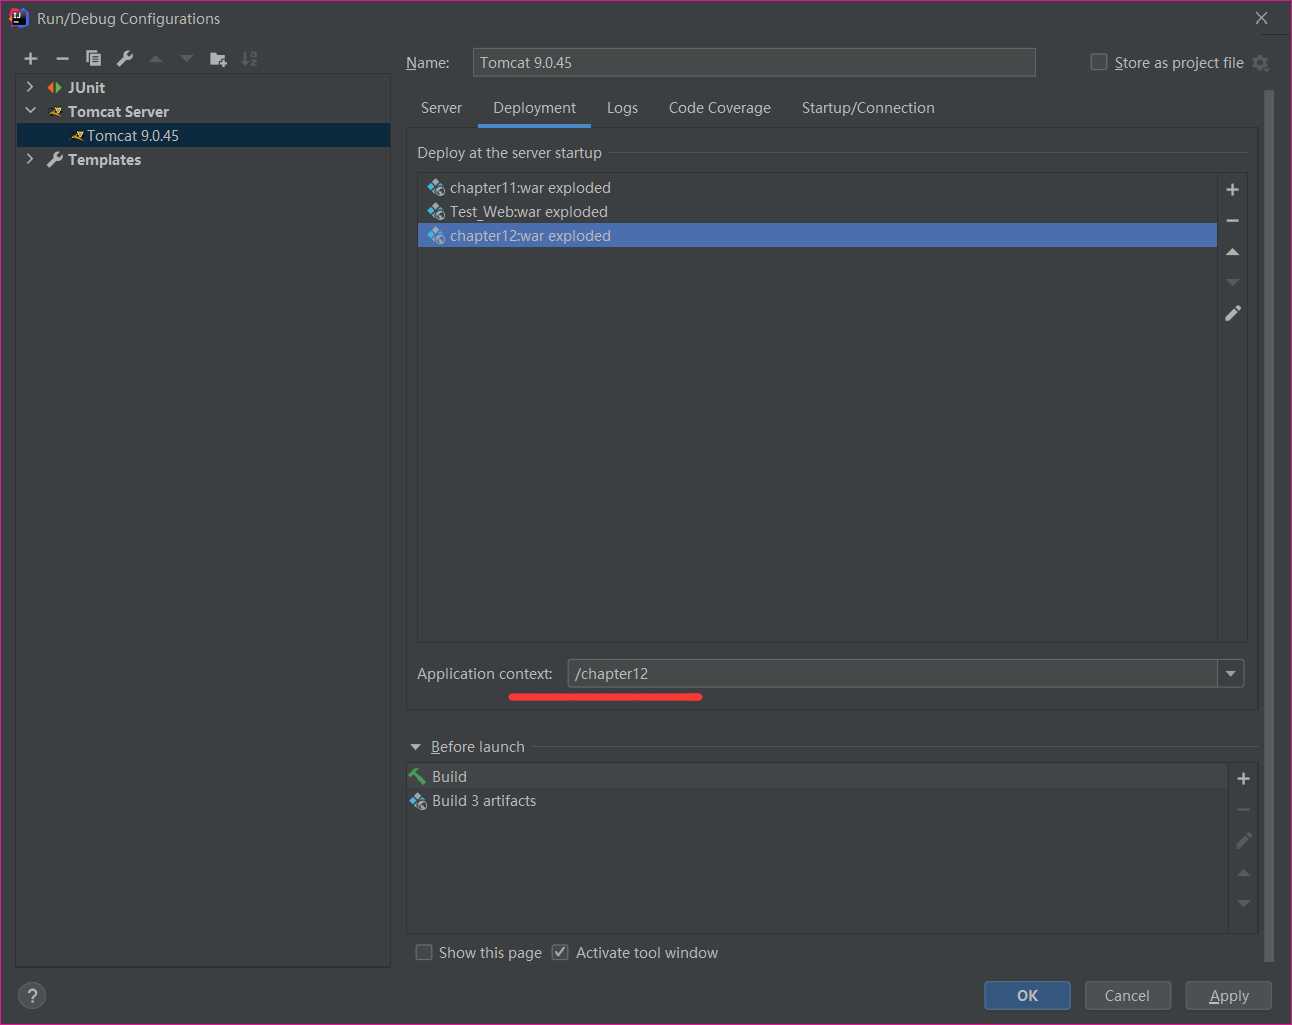The width and height of the screenshot is (1292, 1025).
Task: Uncheck Activate tool window
Action: (x=560, y=953)
